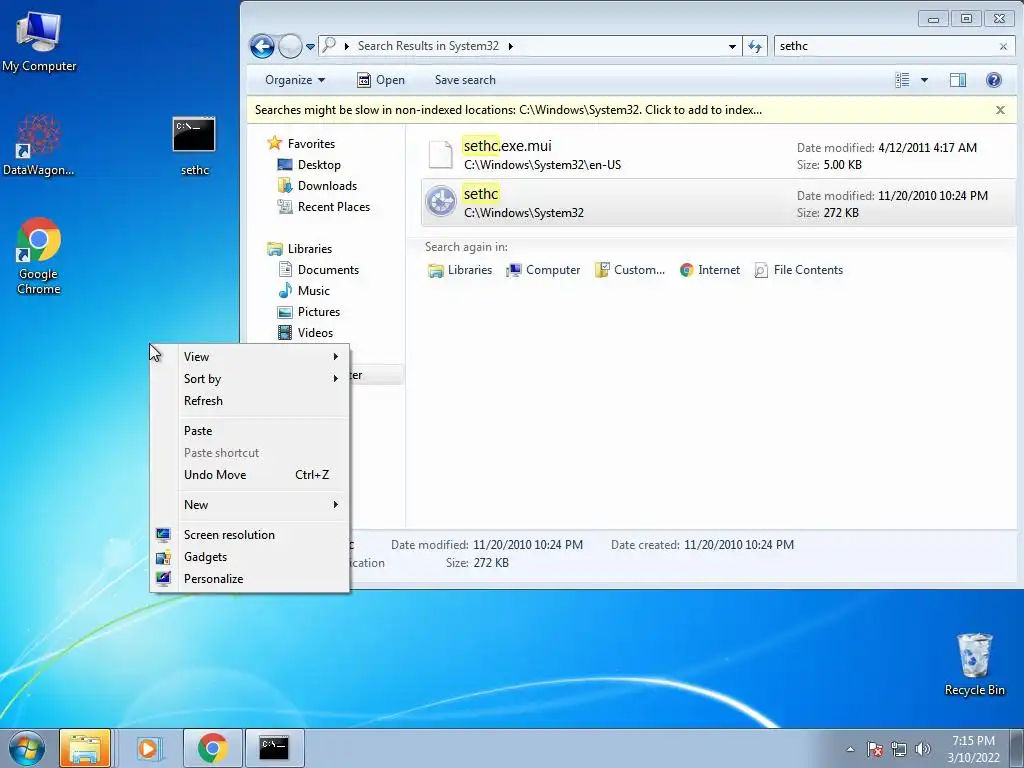Change view with view icon

click(x=902, y=80)
